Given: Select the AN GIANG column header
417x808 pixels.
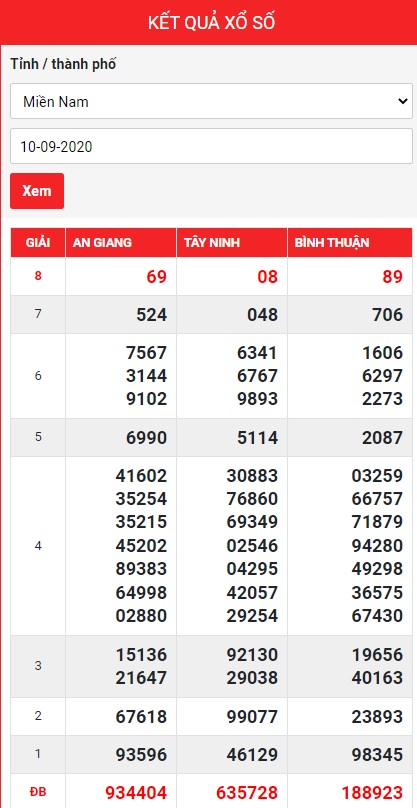Looking at the screenshot, I should (x=121, y=243).
